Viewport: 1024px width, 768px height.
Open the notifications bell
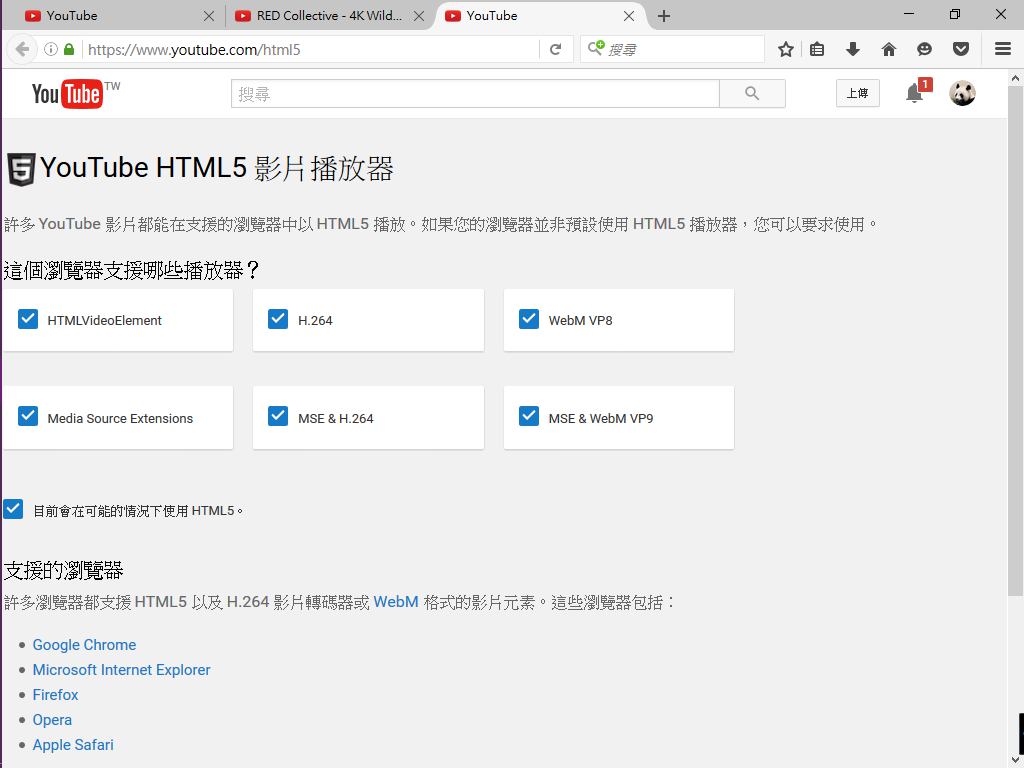pos(914,93)
